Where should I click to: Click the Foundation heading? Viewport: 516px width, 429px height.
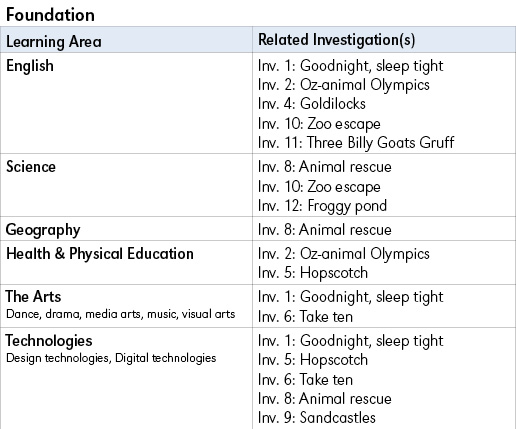coord(50,15)
